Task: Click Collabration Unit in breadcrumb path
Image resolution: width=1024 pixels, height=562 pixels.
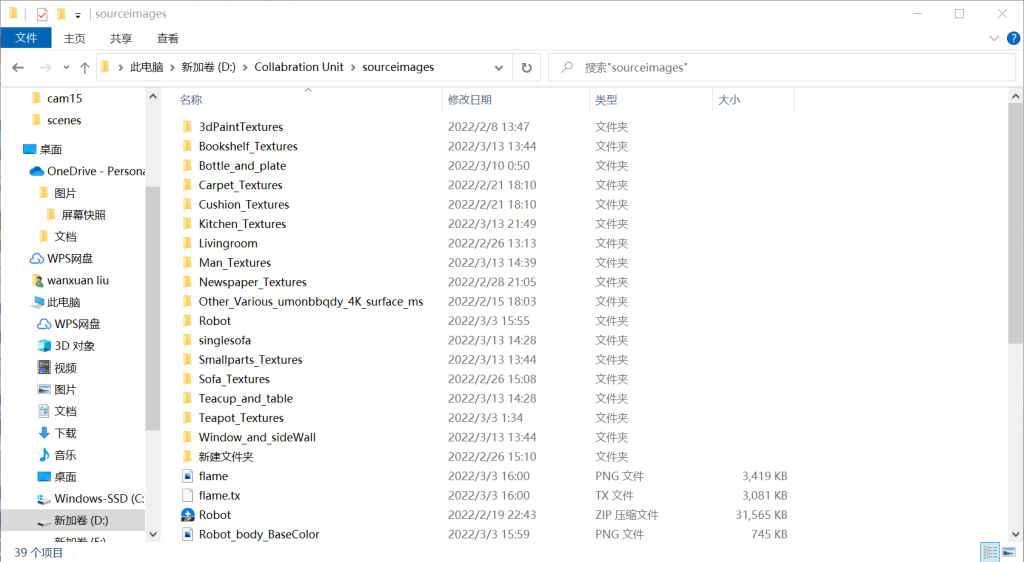Action: (x=298, y=67)
